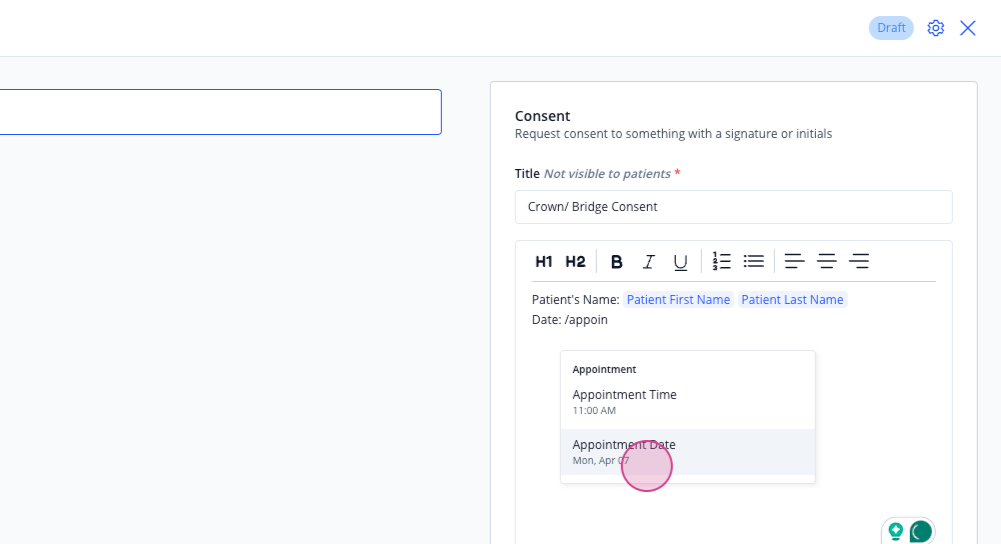Apply Heading 2 formatting
This screenshot has width=1001, height=544.
tap(575, 262)
